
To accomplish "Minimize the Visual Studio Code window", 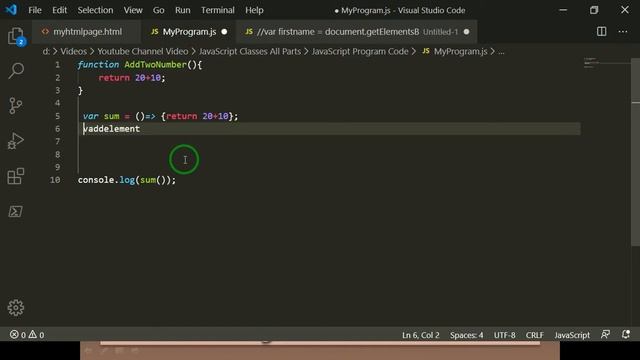I will 563,10.
